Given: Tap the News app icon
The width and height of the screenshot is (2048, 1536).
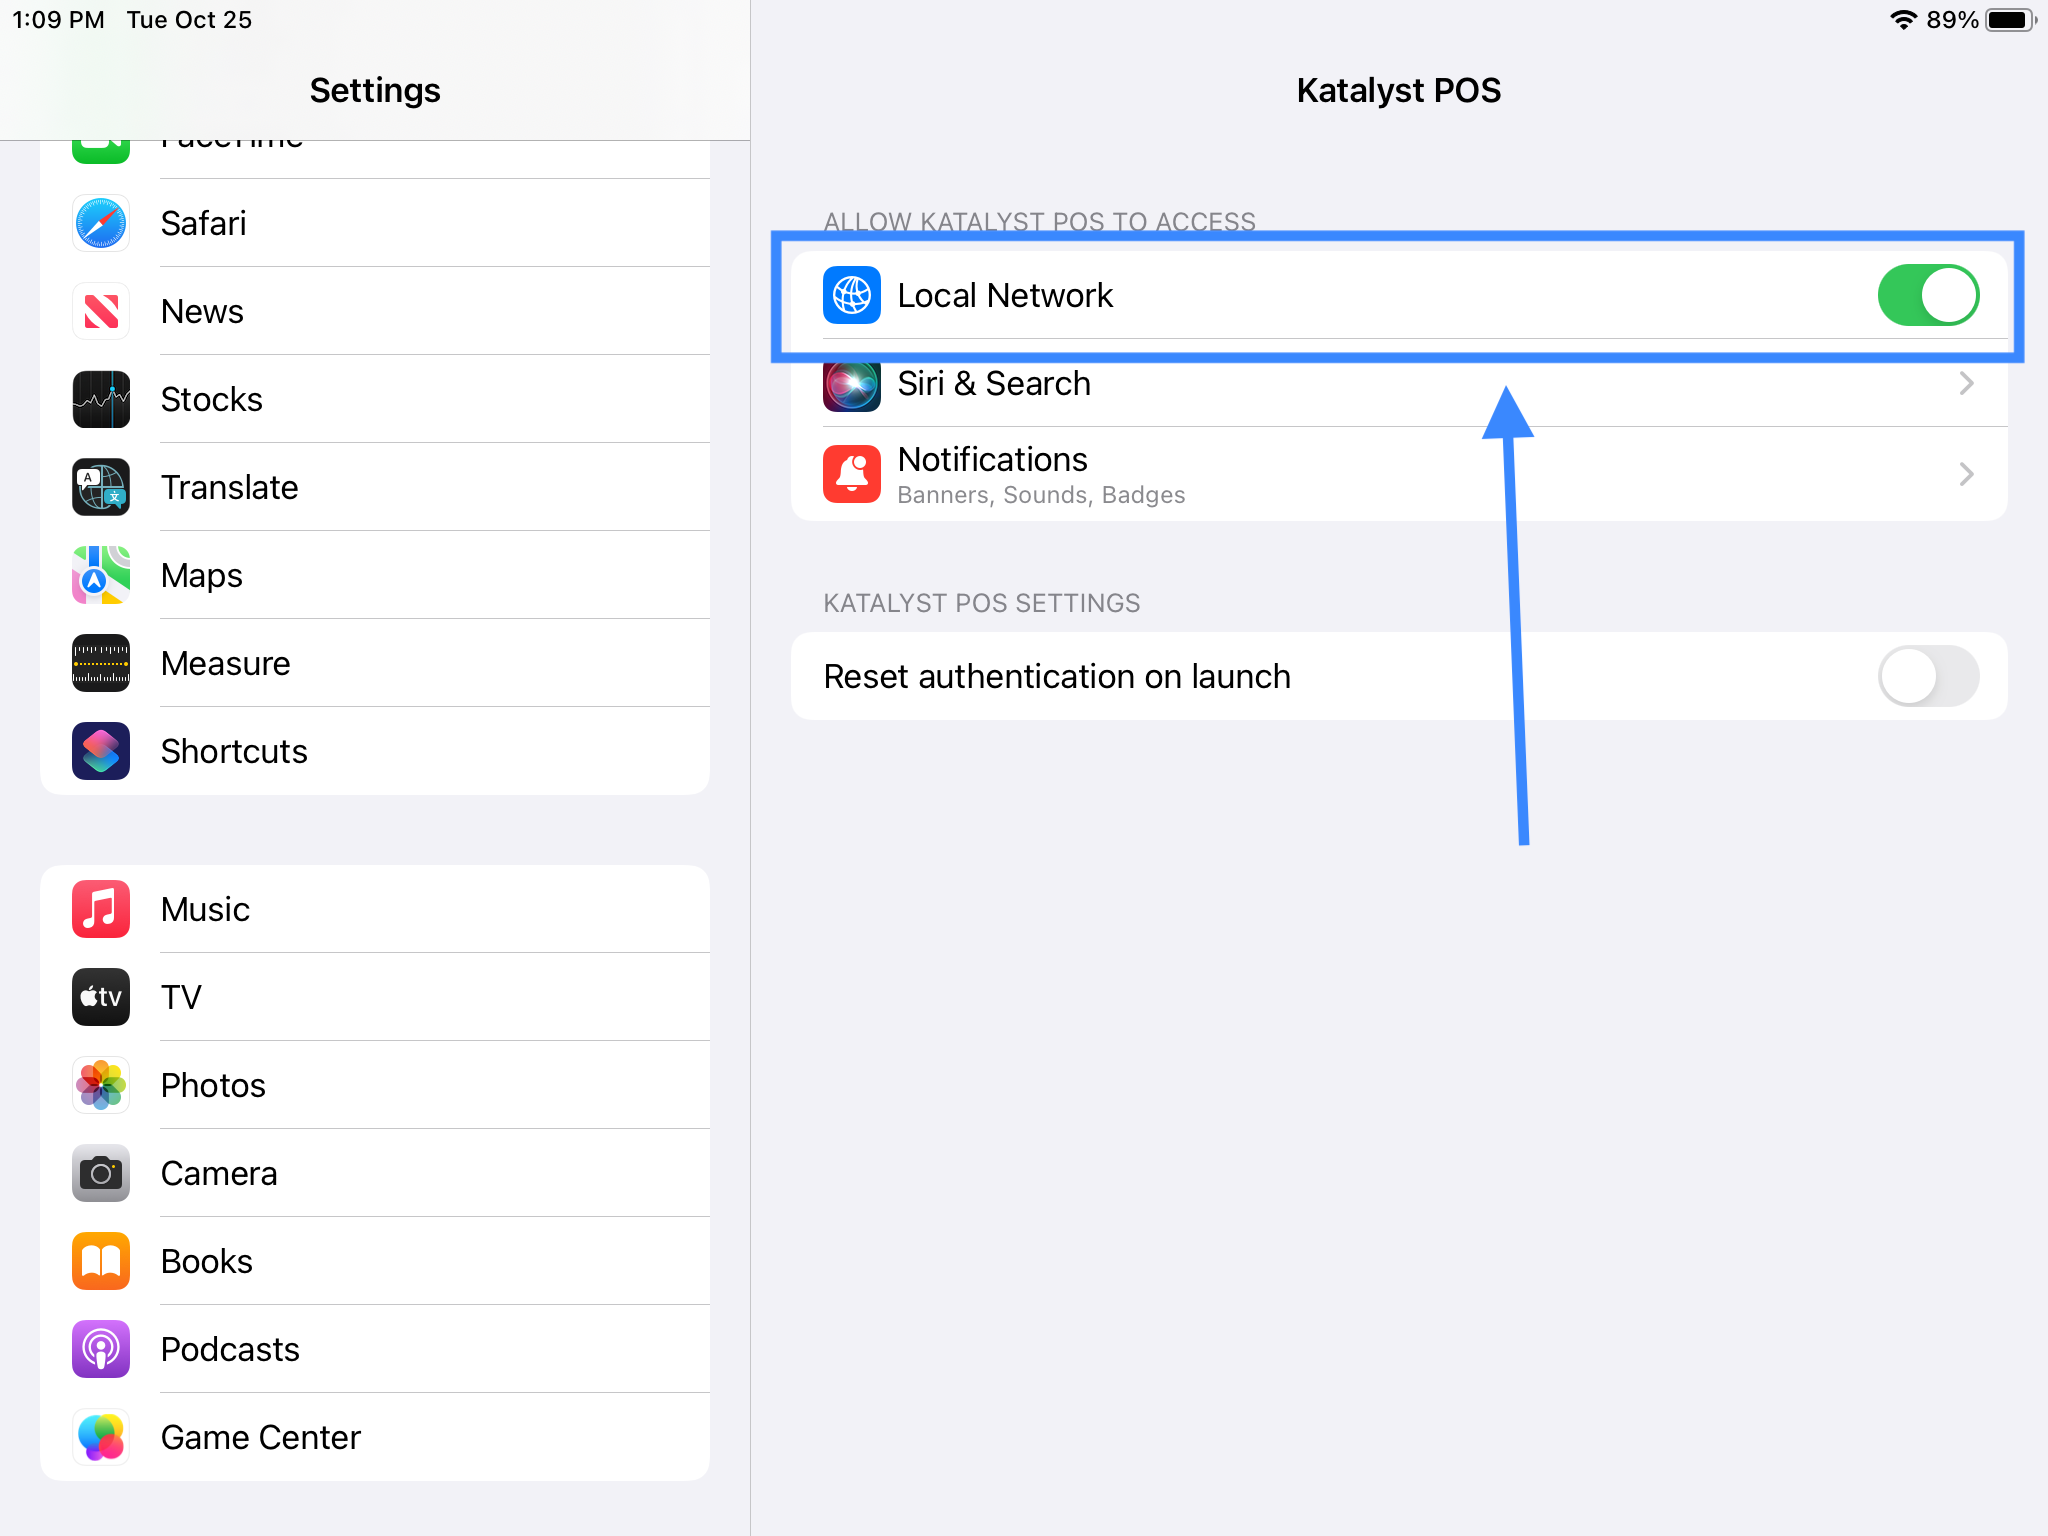Looking at the screenshot, I should (101, 311).
